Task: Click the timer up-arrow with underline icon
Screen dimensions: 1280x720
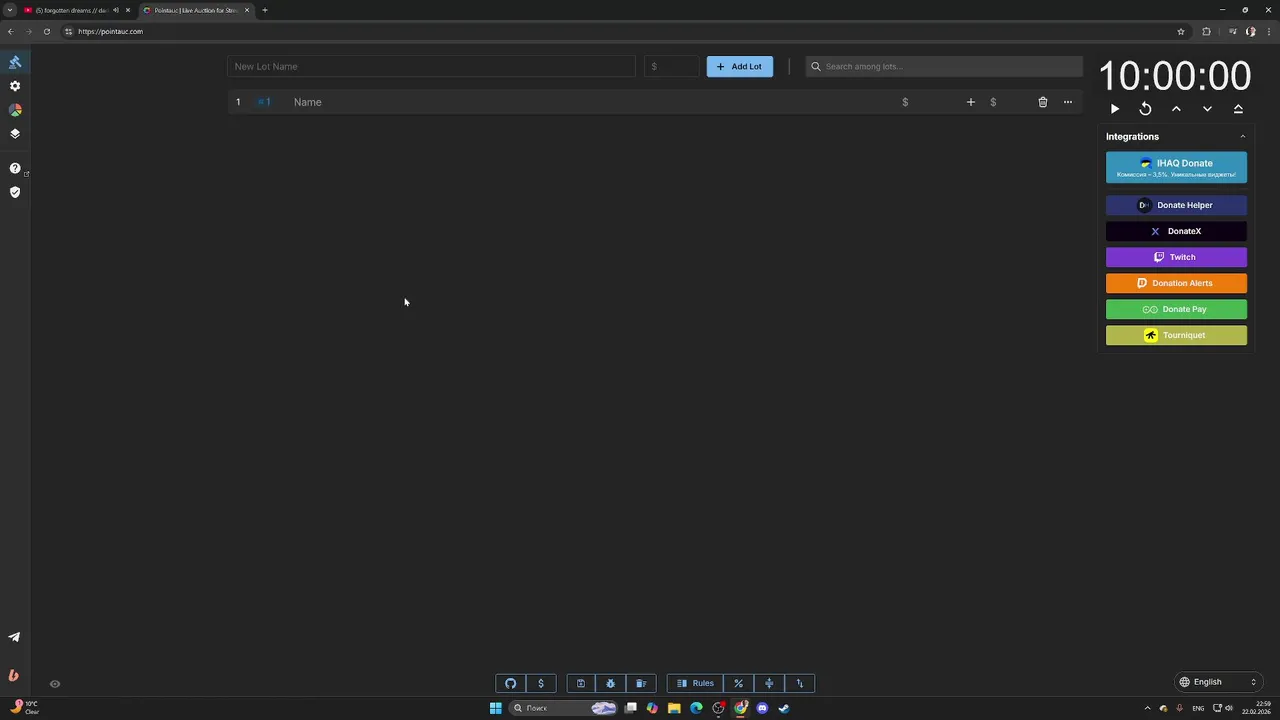Action: coord(1238,109)
